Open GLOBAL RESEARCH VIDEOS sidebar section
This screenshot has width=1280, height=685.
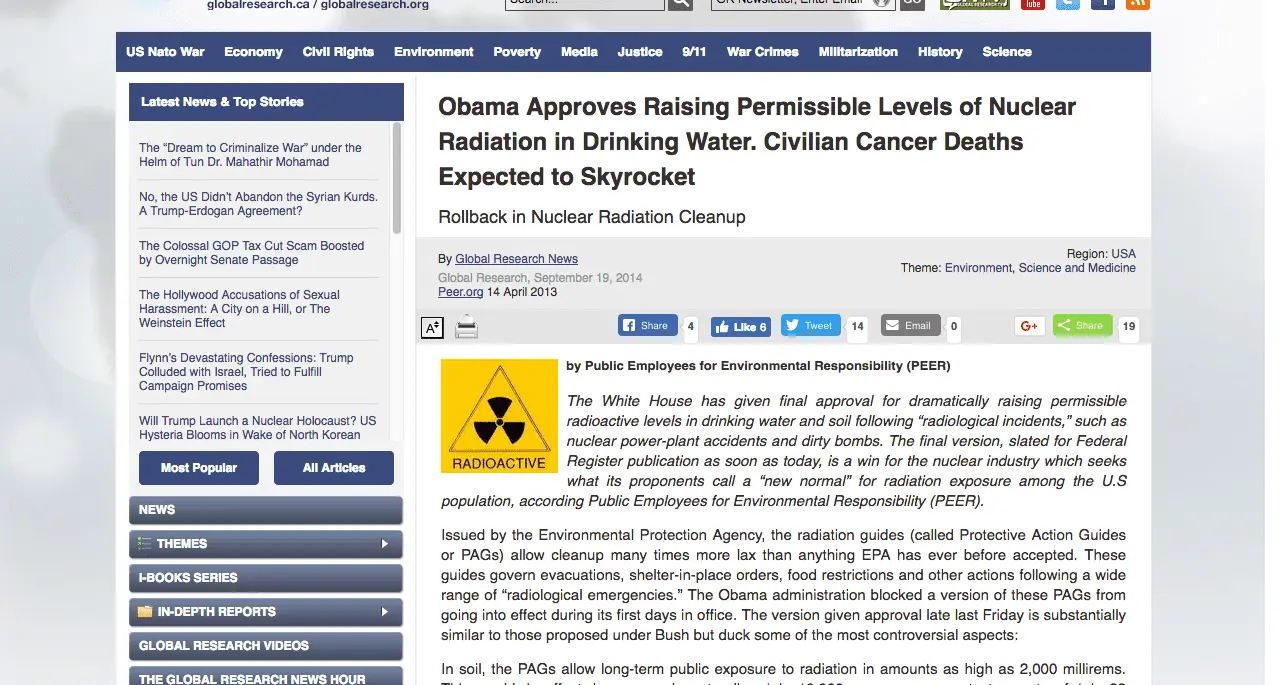point(266,646)
